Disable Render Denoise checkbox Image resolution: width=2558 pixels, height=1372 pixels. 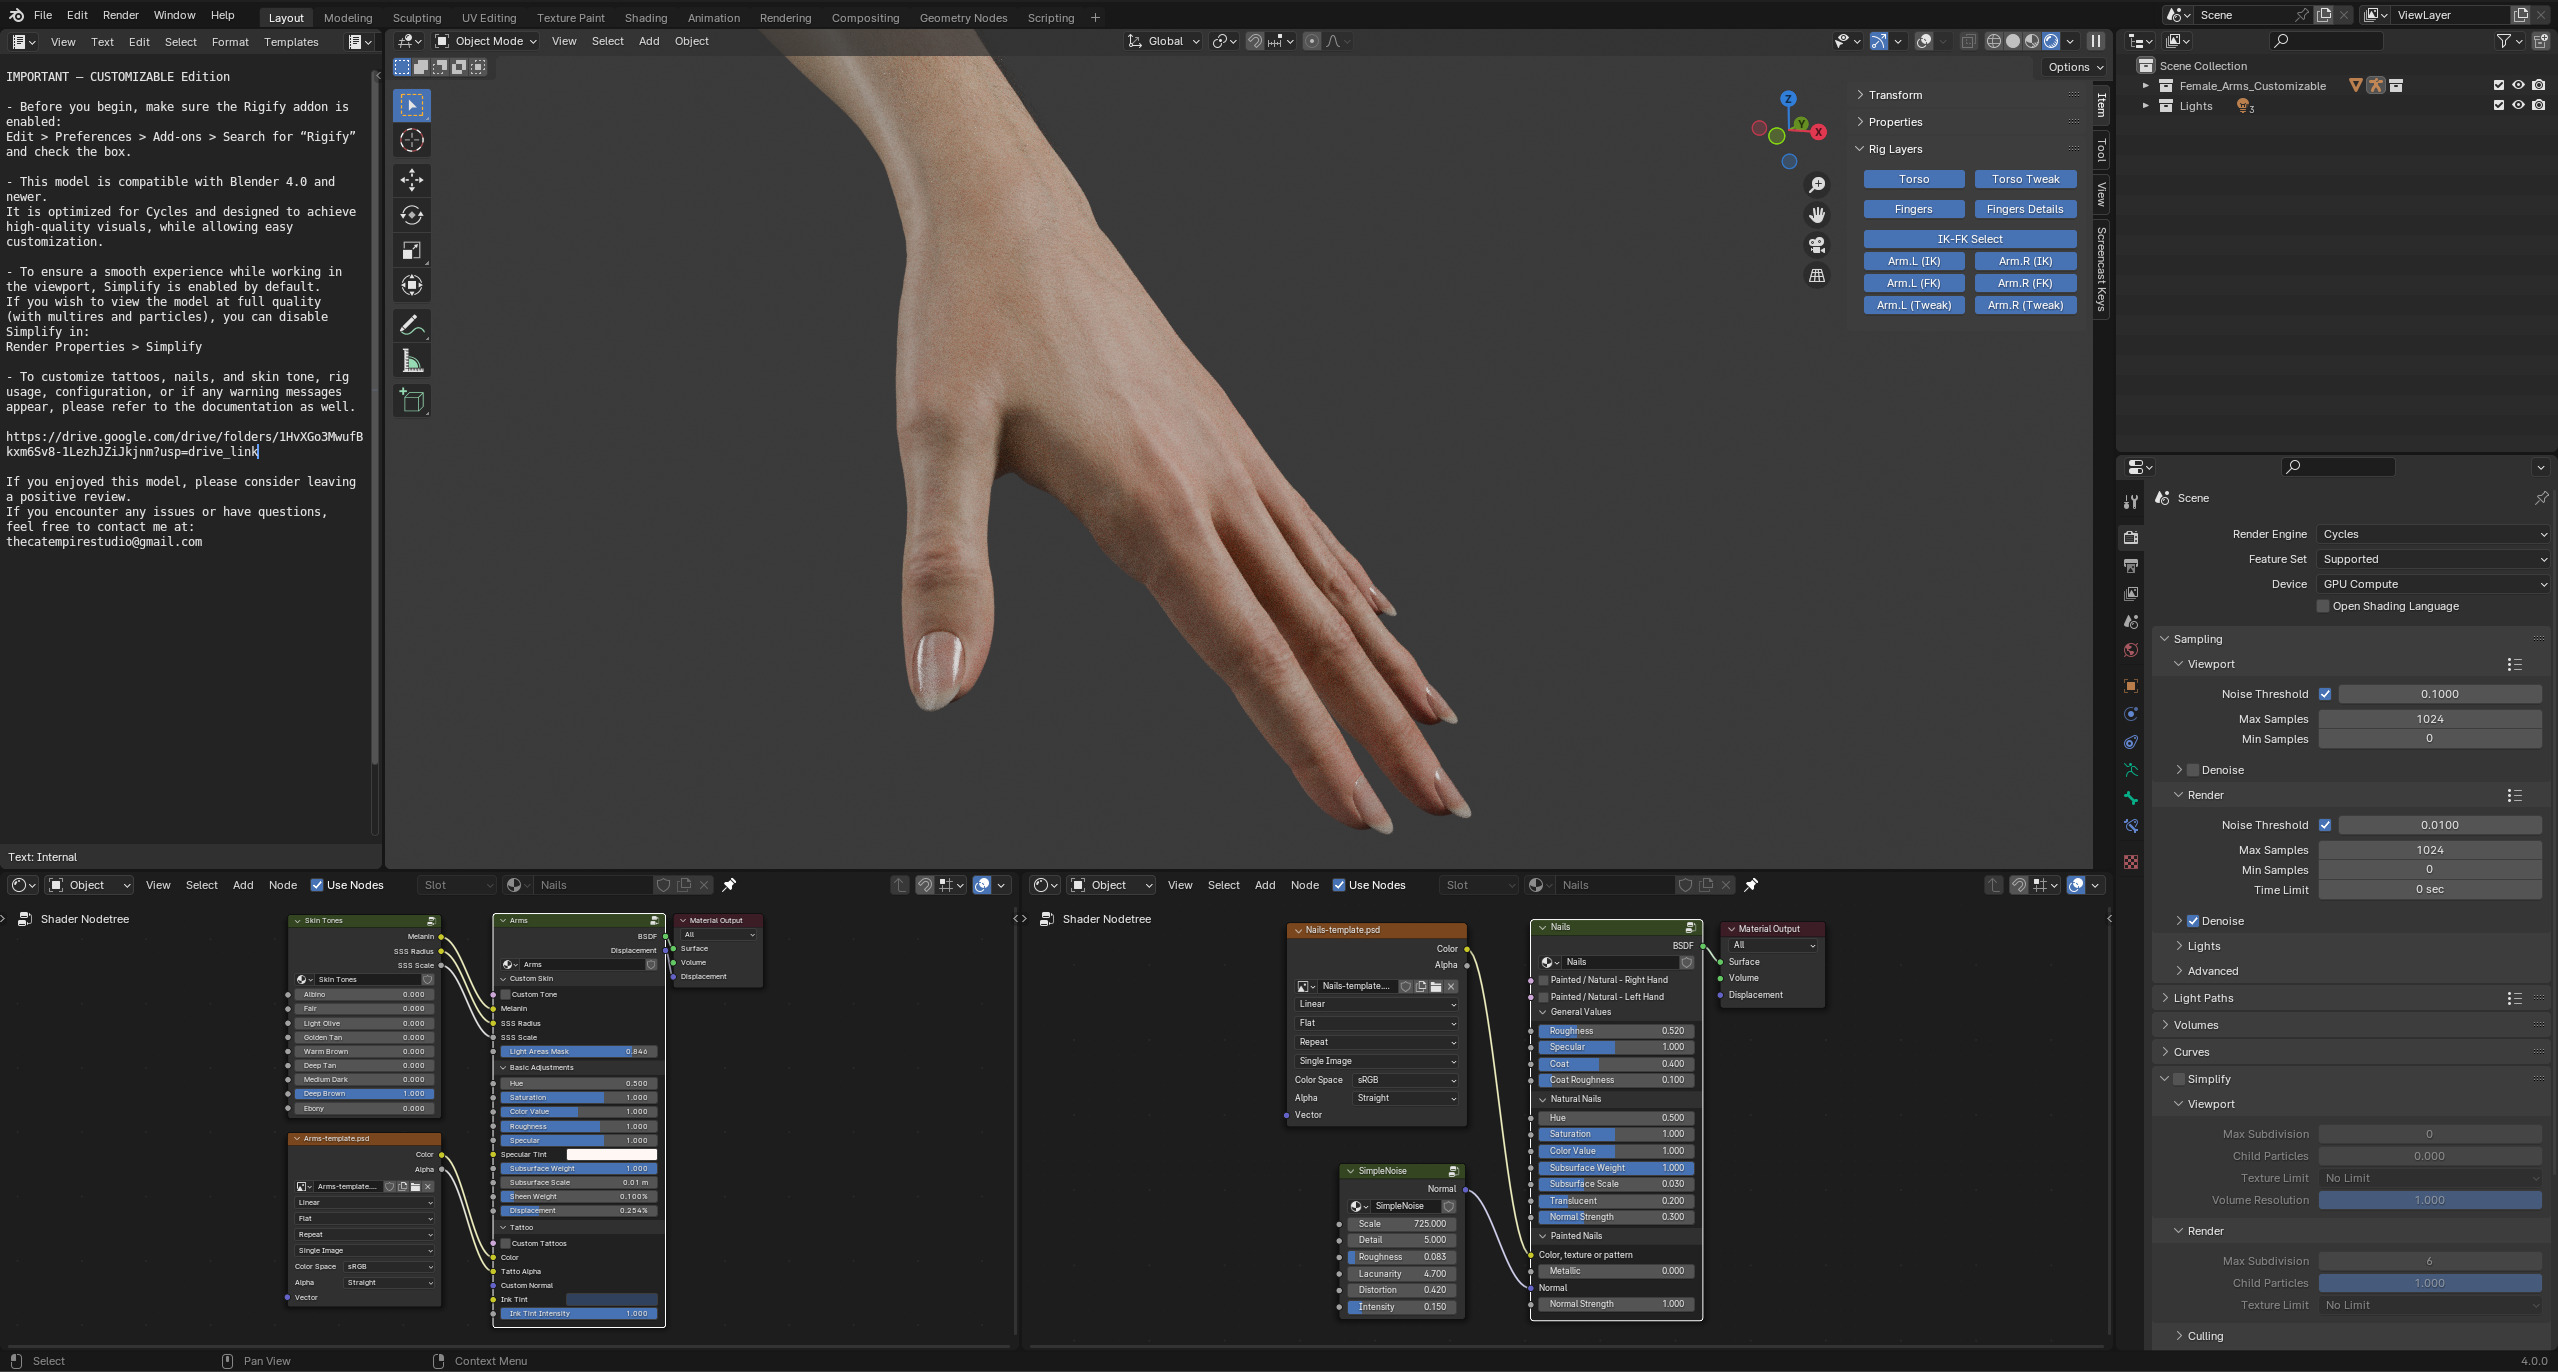point(2193,921)
